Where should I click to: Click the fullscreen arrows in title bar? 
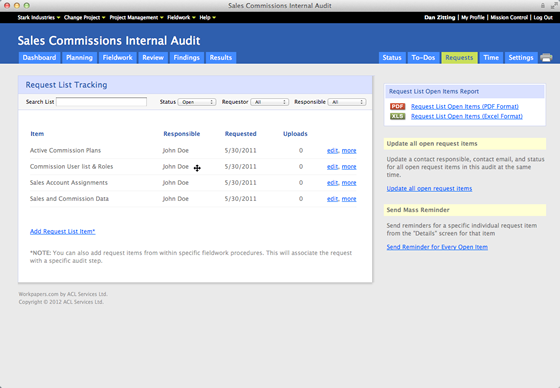pyautogui.click(x=554, y=5)
